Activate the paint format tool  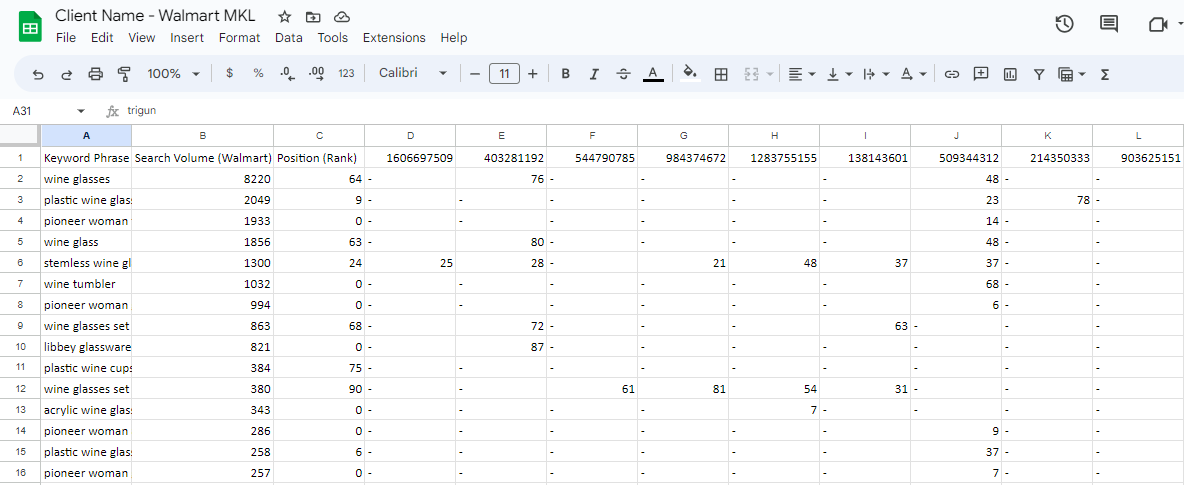125,74
